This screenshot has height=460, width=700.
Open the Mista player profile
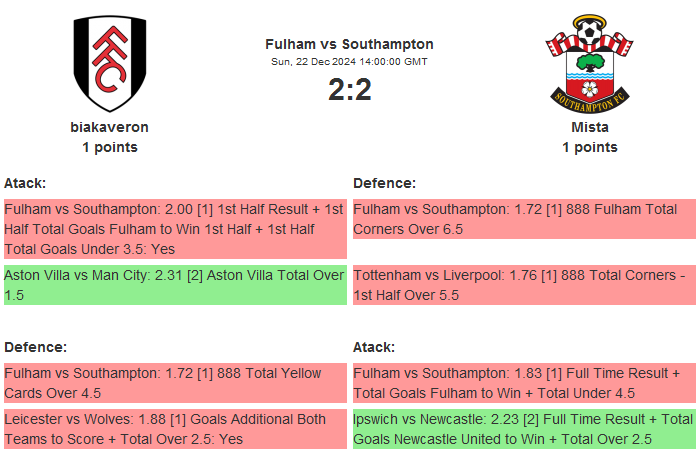[x=589, y=127]
